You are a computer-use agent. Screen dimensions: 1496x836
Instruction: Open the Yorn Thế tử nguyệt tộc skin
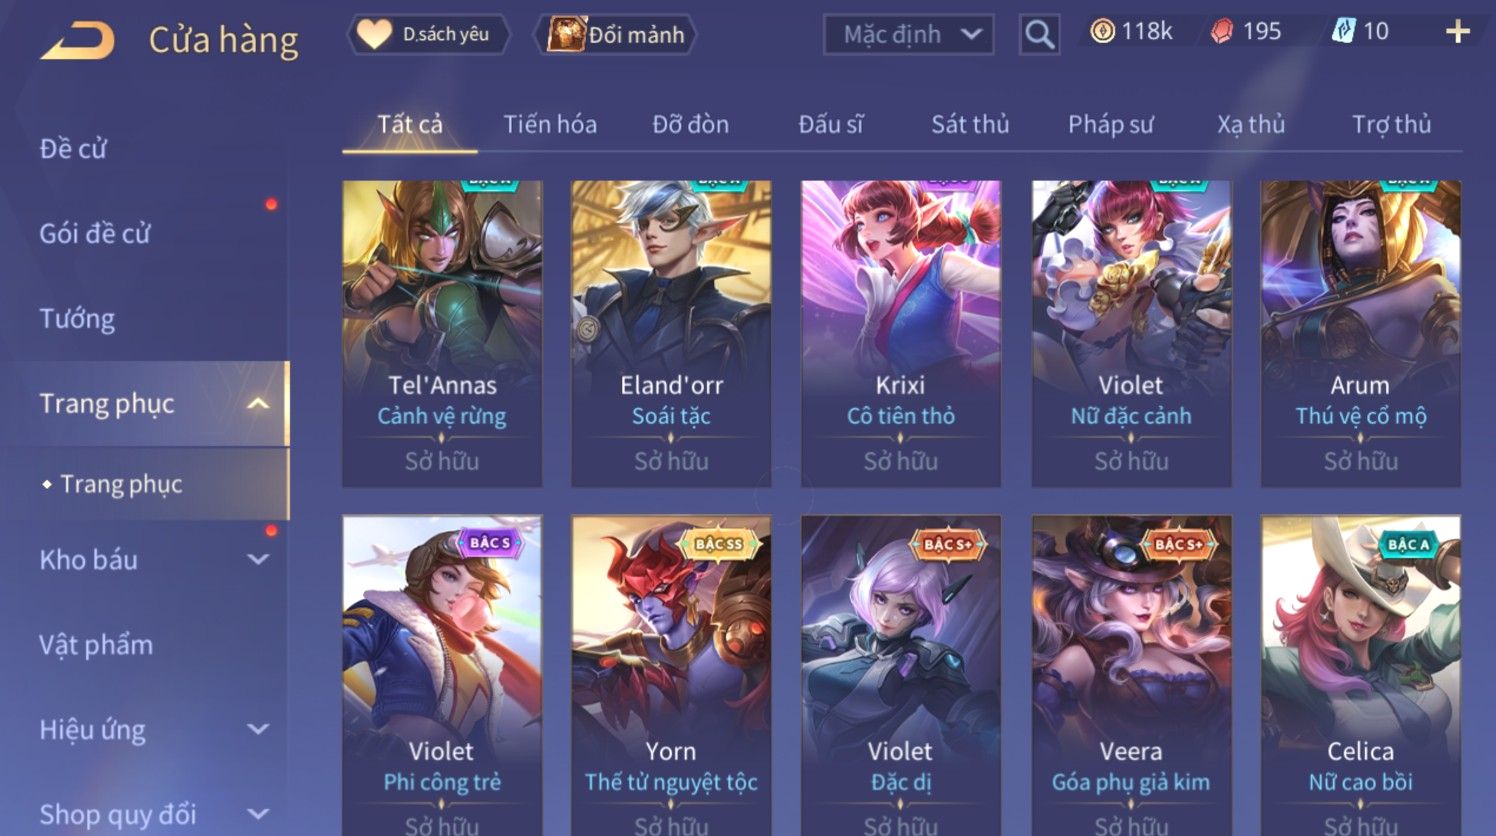[671, 676]
